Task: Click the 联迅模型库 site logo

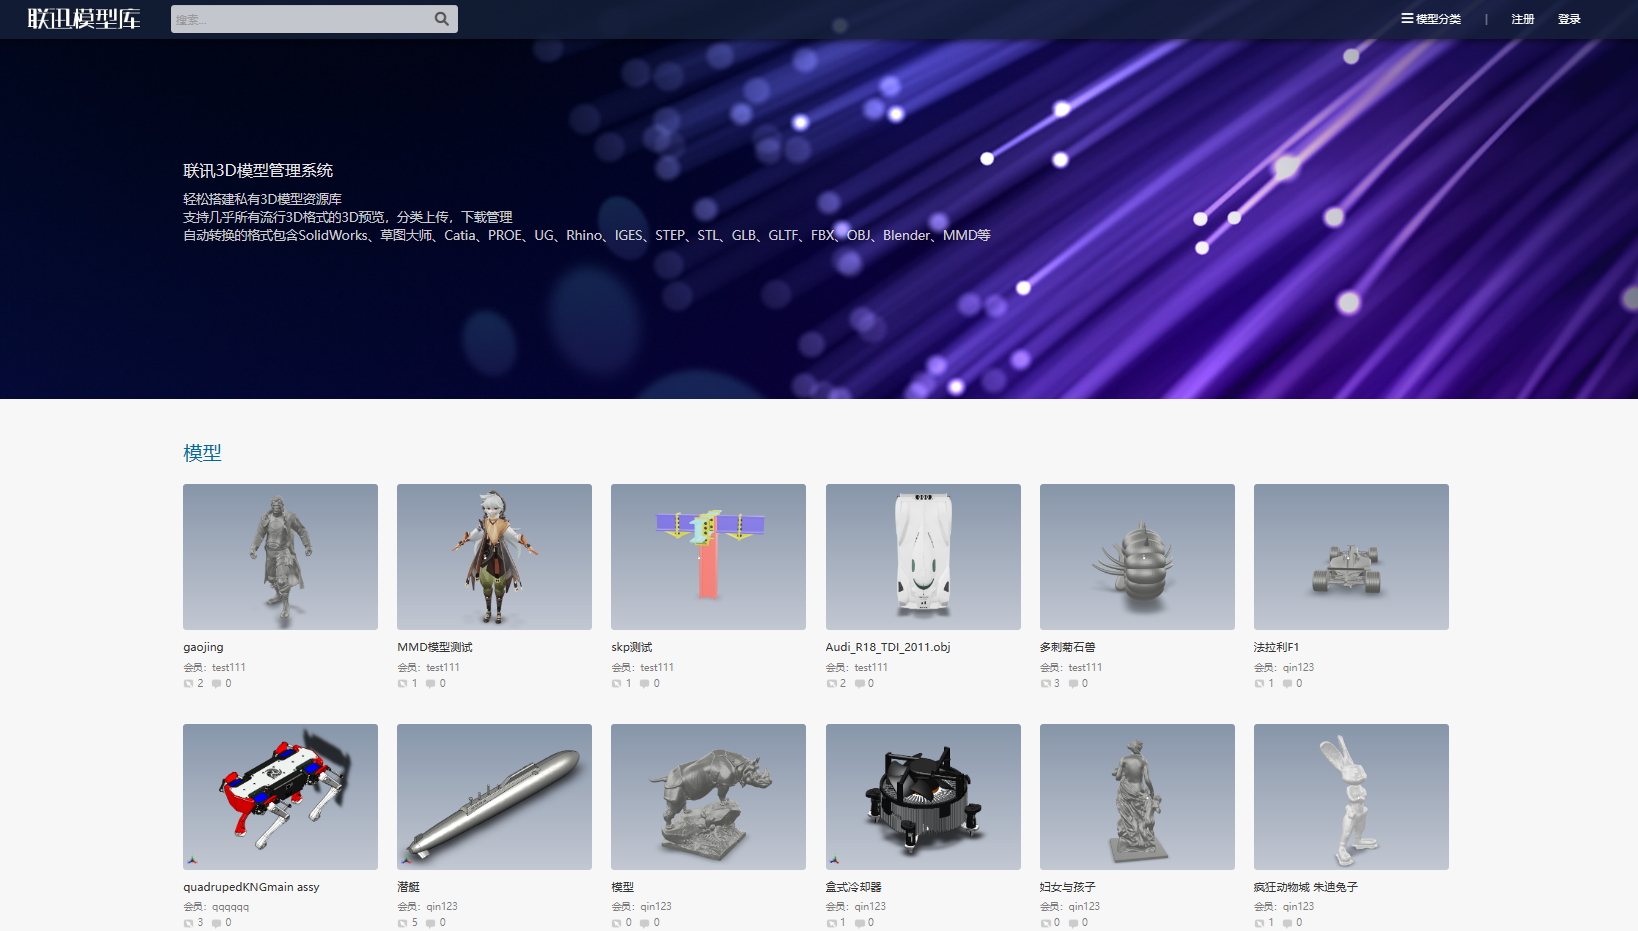Action: pyautogui.click(x=84, y=19)
